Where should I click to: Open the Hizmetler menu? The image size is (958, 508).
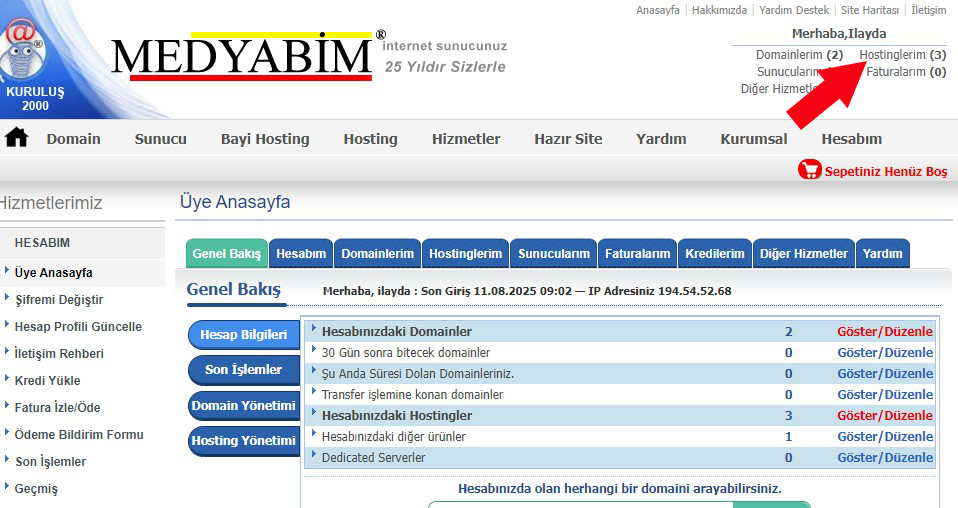[x=466, y=139]
